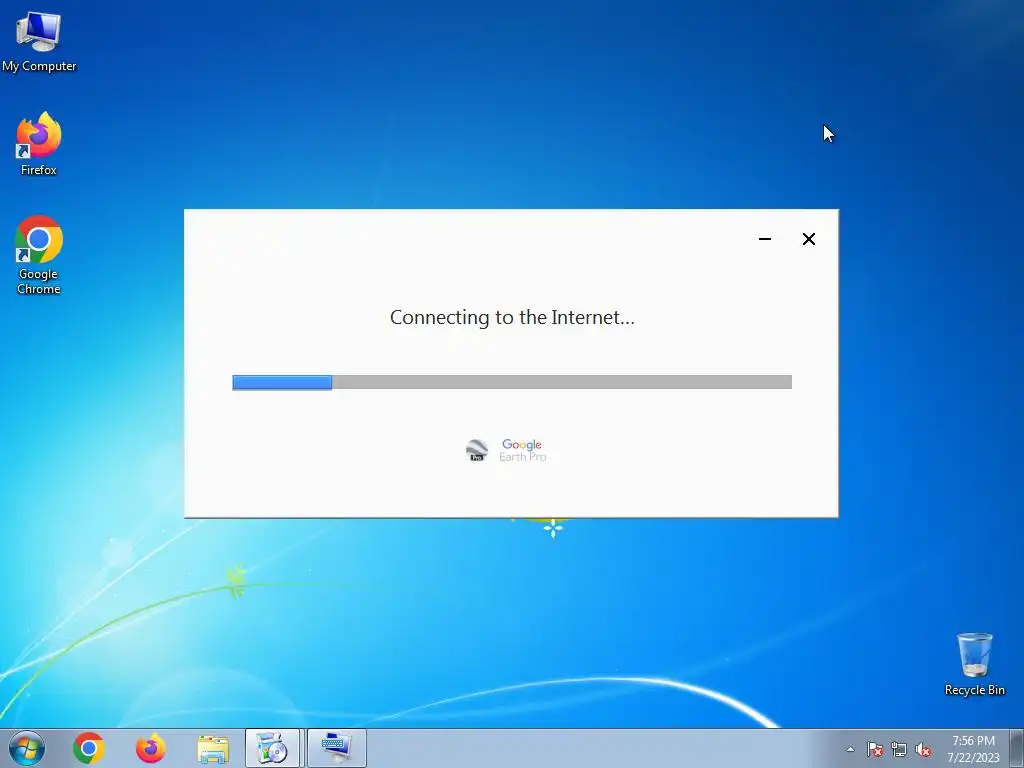Screen dimensions: 1024x768
Task: Close the Google Earth Pro installer
Action: pos(808,239)
